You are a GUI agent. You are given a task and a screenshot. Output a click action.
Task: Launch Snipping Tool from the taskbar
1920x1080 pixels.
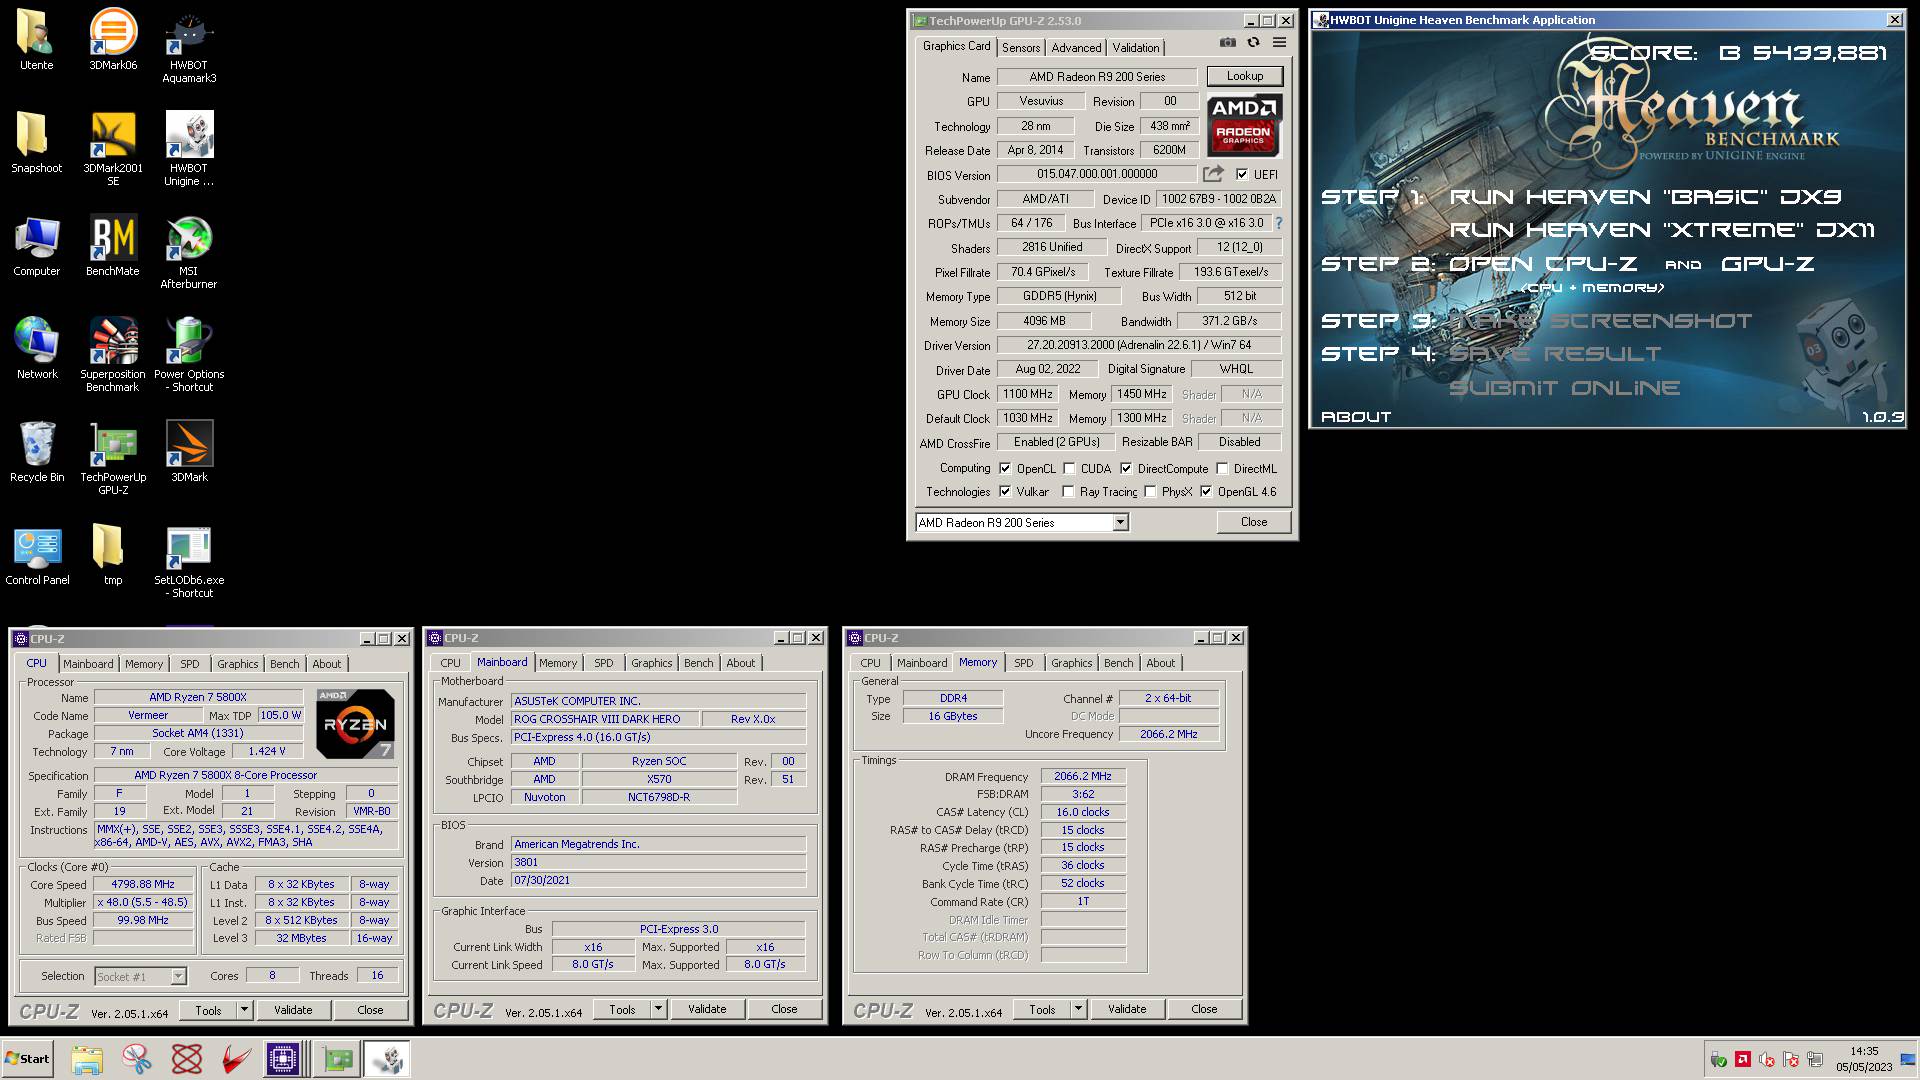pyautogui.click(x=137, y=1059)
